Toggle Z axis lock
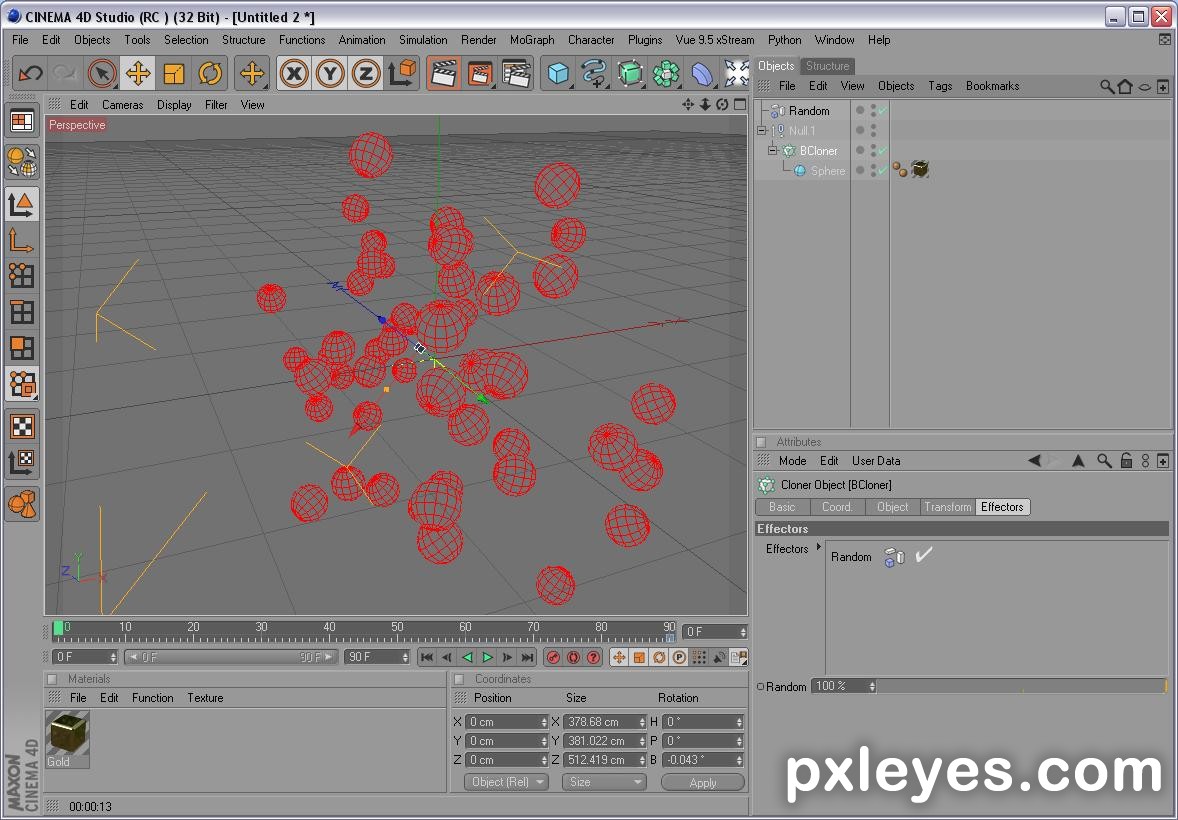The height and width of the screenshot is (820, 1178). 365,73
